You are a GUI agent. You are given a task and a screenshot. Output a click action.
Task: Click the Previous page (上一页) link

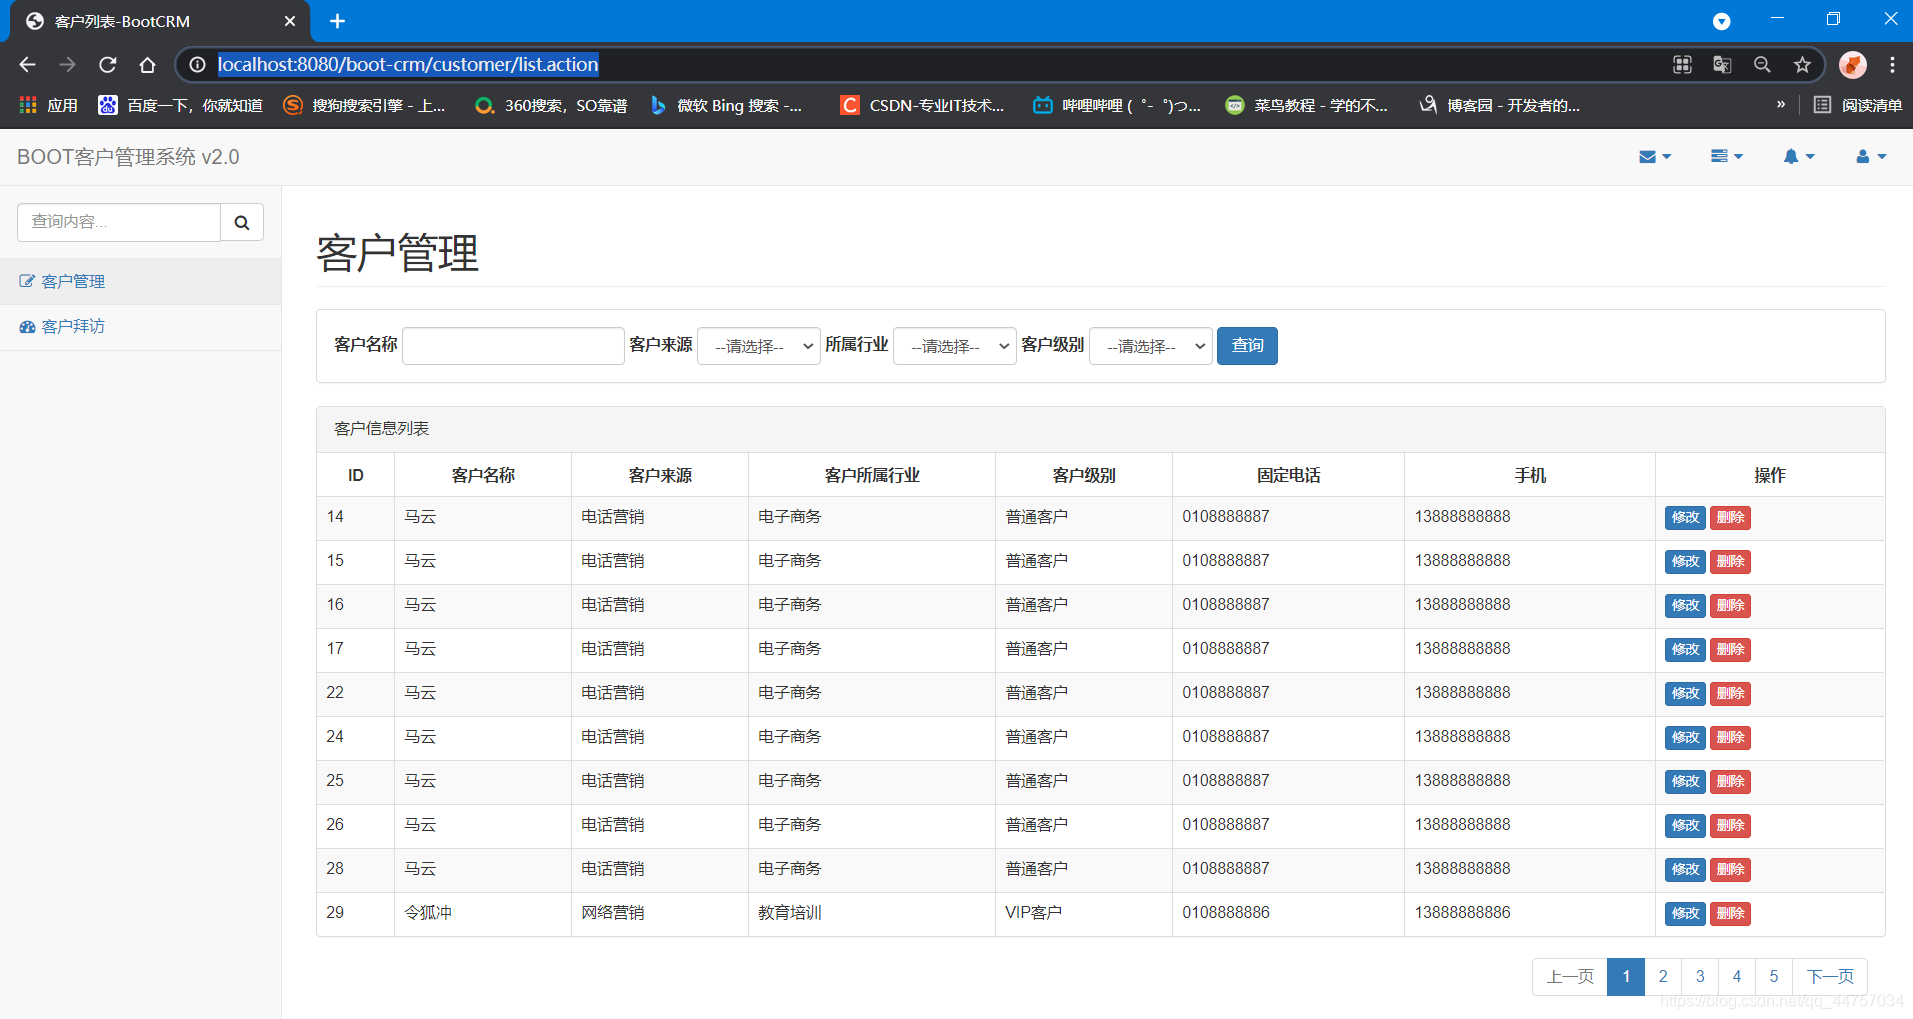coord(1570,977)
